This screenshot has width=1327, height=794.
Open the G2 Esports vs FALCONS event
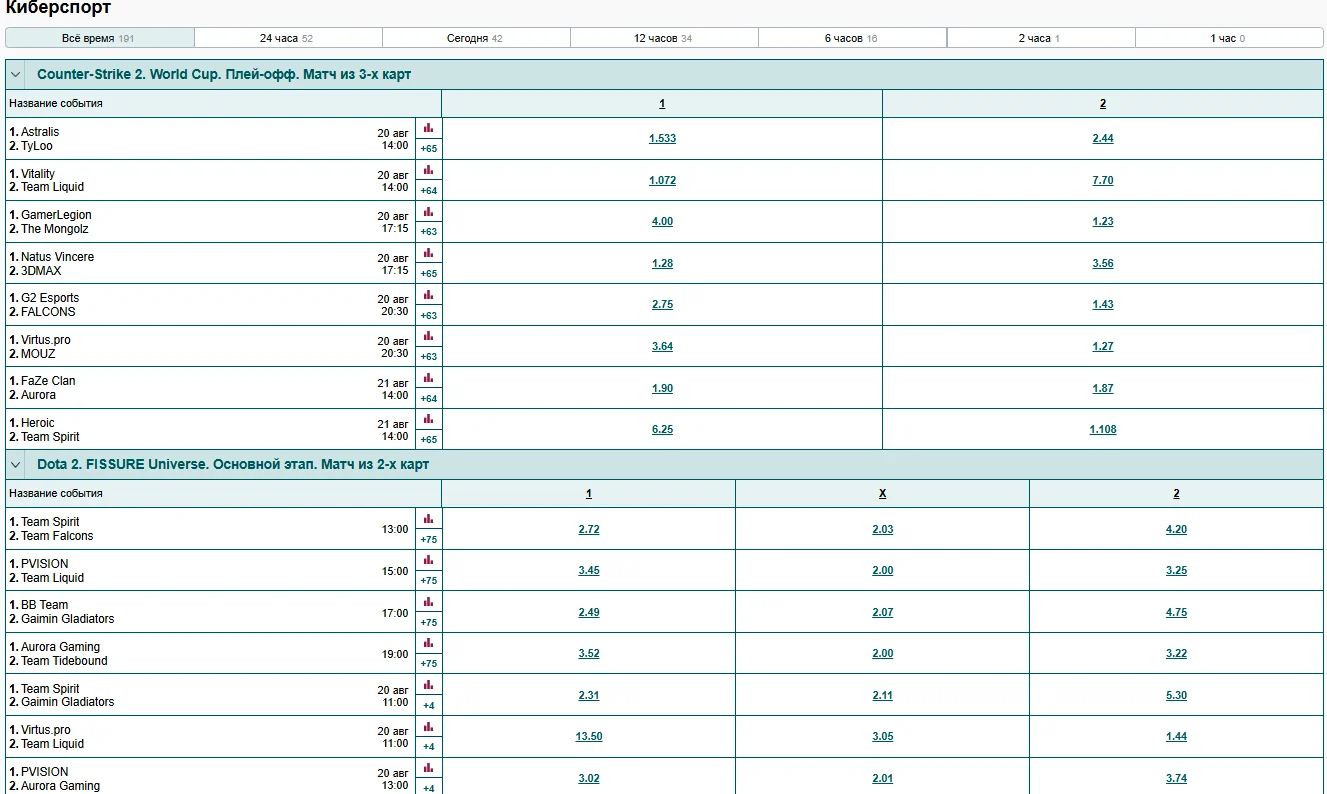pyautogui.click(x=50, y=305)
